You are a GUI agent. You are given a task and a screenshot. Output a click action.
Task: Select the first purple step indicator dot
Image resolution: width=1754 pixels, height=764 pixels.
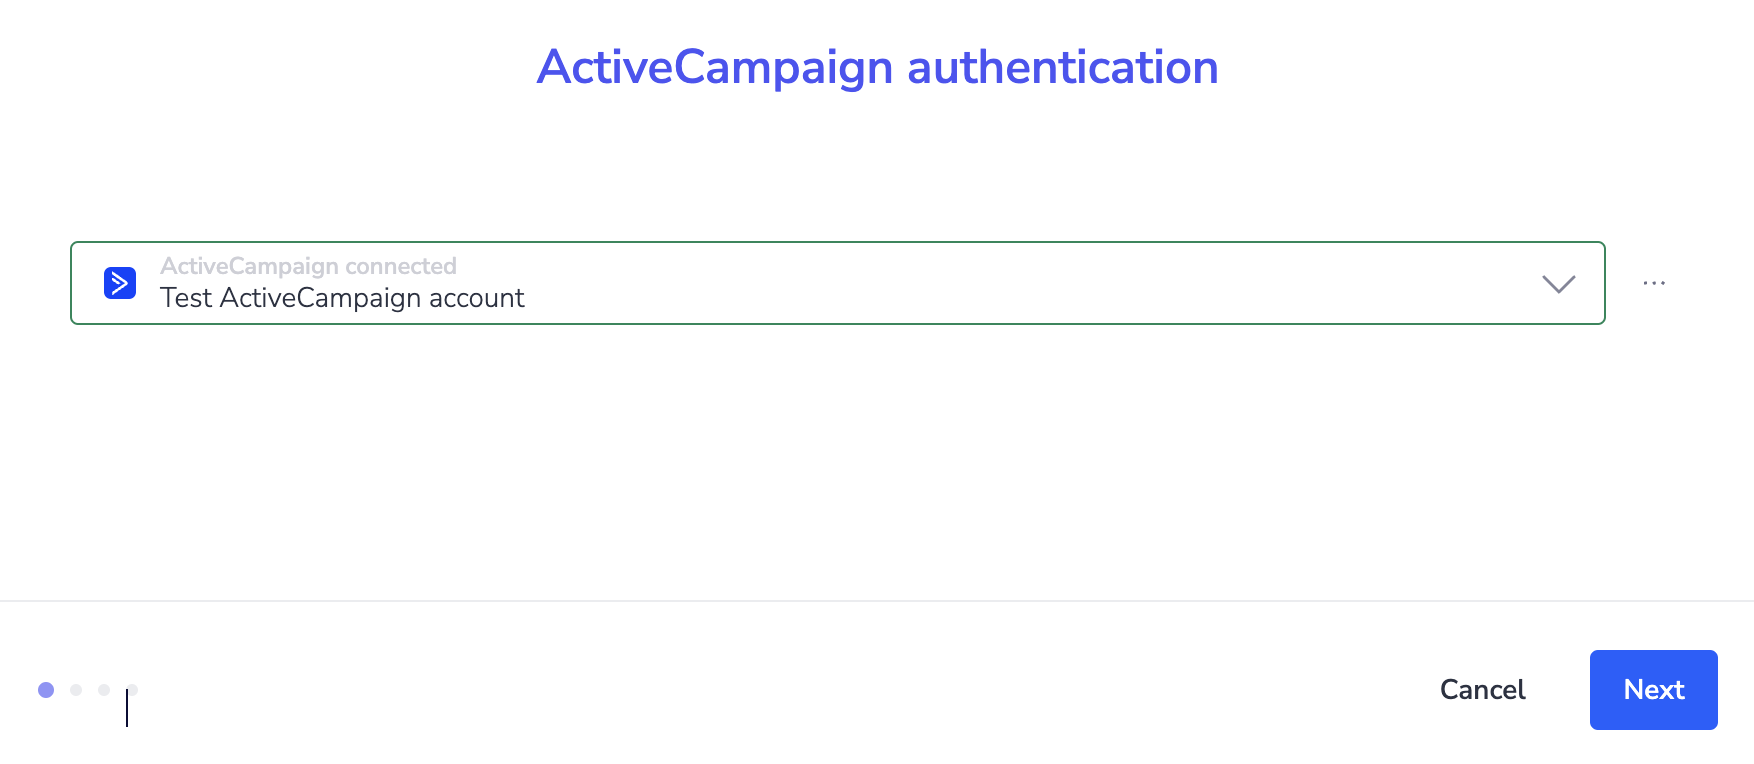tap(46, 690)
